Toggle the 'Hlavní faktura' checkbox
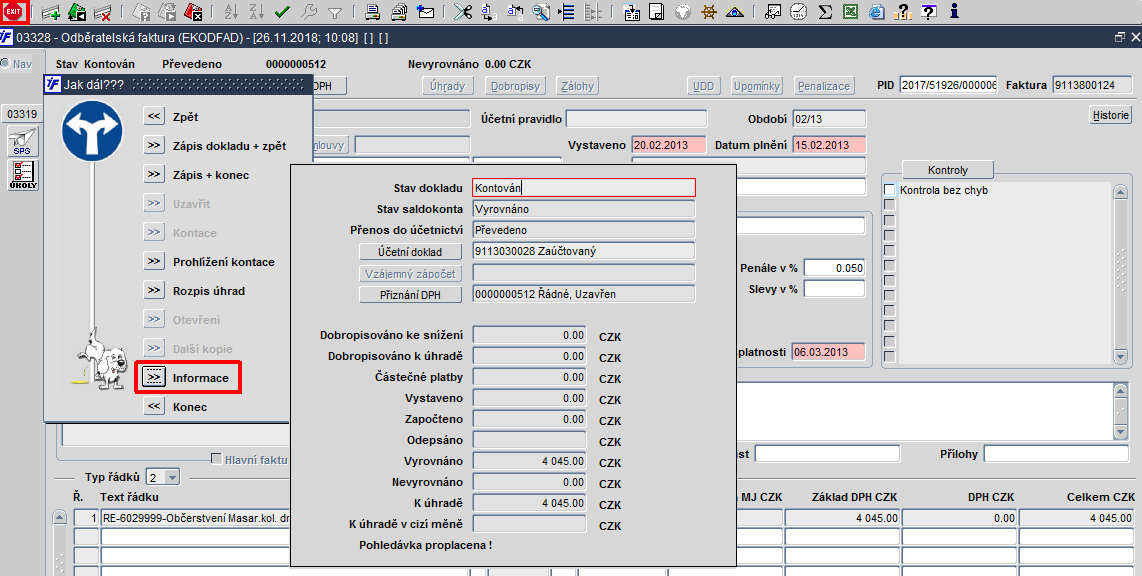 click(x=216, y=459)
